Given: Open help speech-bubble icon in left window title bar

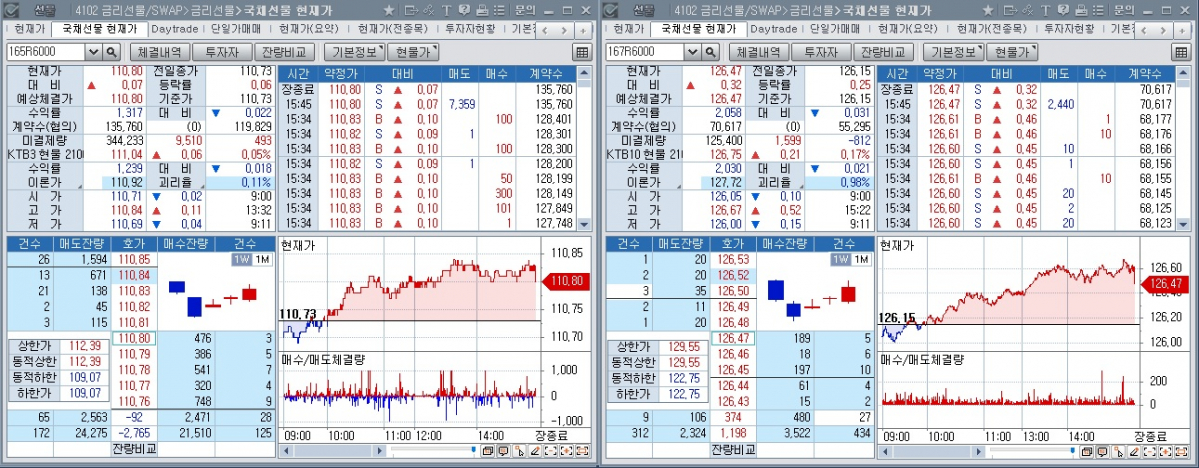Looking at the screenshot, I should coord(464,11).
